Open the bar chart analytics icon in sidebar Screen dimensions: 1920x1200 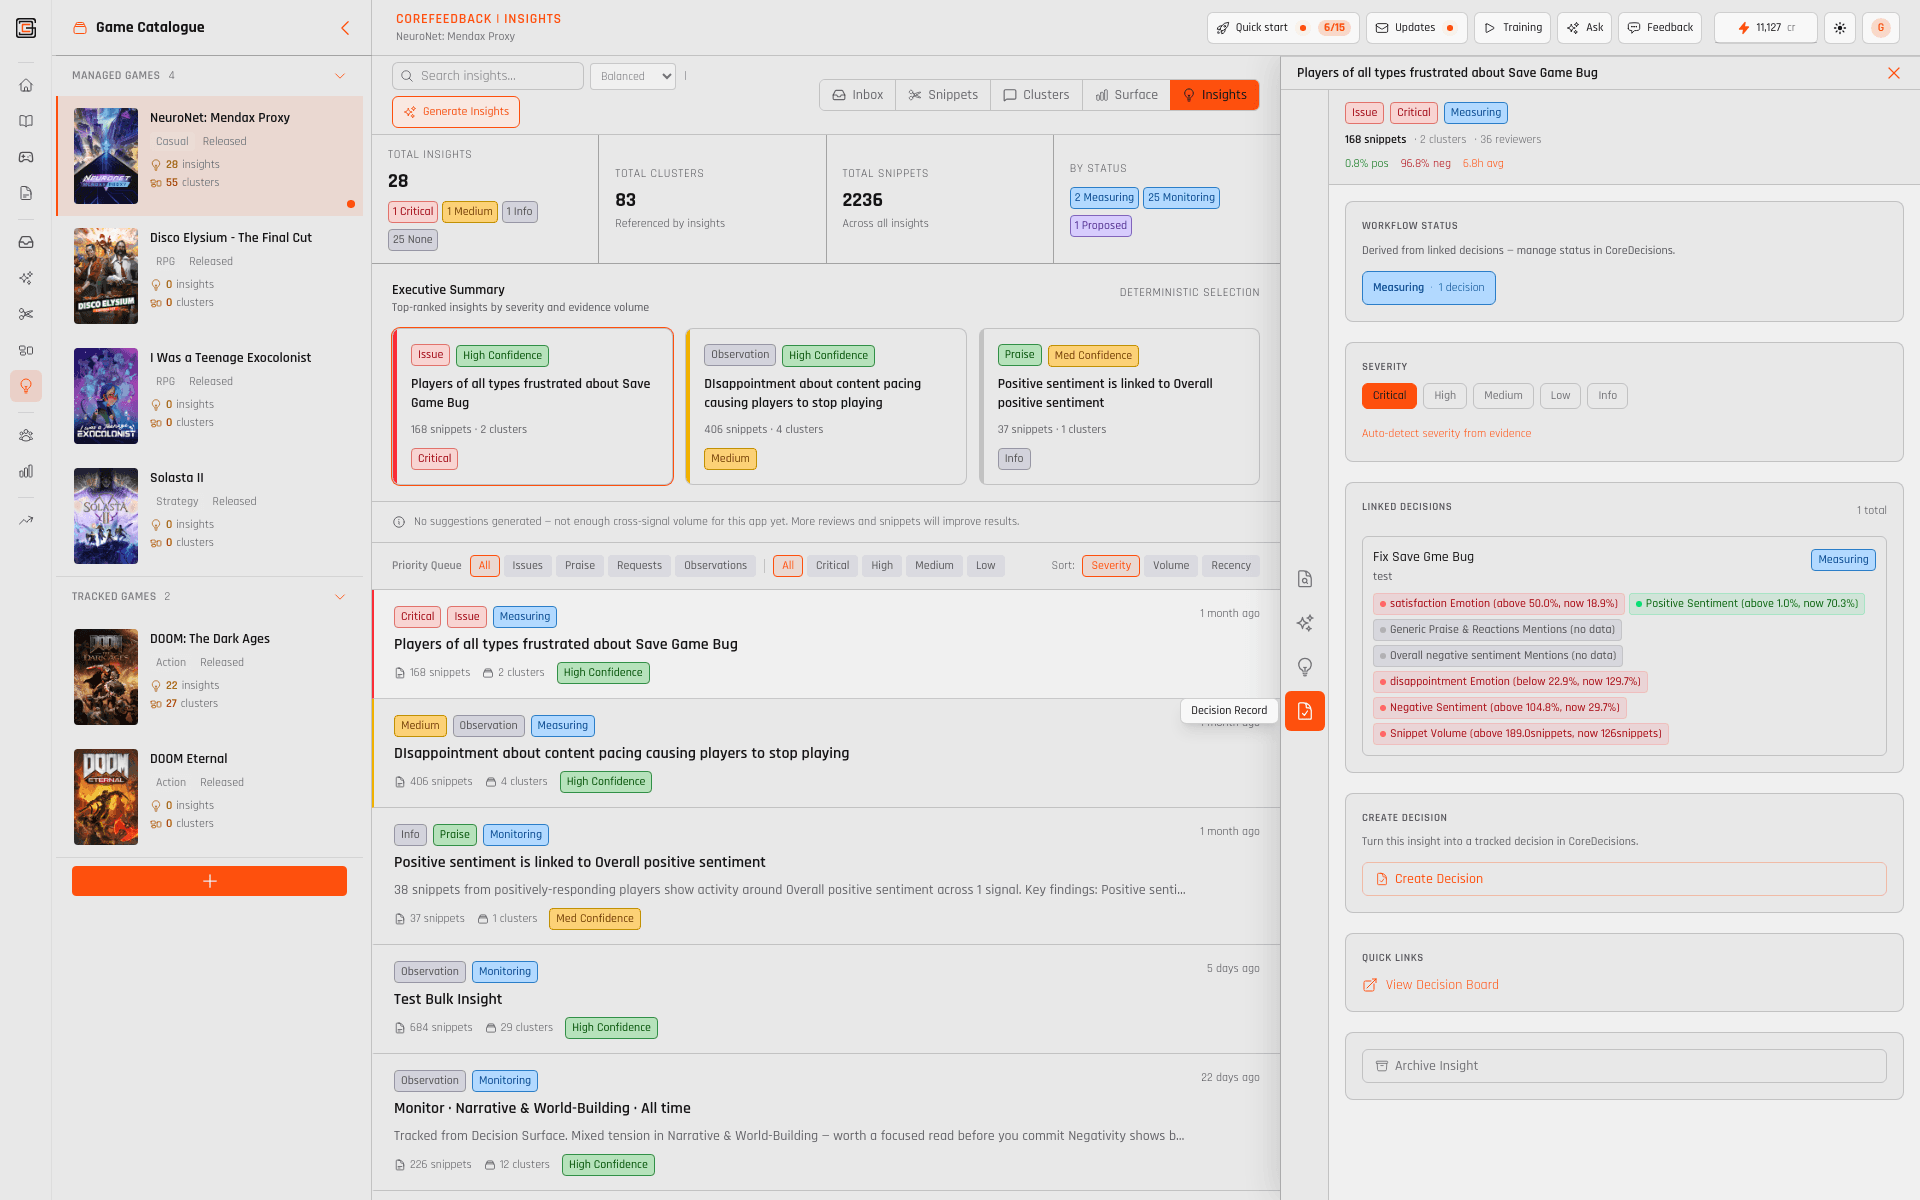[26, 471]
